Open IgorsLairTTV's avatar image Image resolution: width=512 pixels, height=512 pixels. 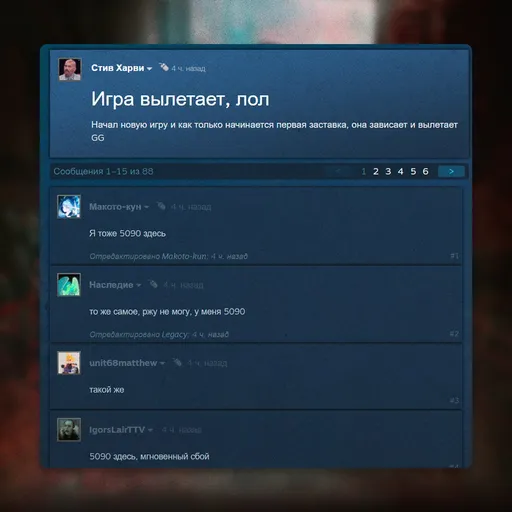[69, 430]
